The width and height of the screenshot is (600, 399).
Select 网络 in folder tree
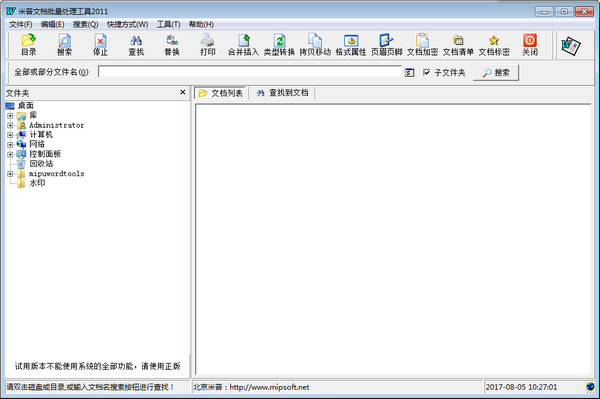(37, 145)
